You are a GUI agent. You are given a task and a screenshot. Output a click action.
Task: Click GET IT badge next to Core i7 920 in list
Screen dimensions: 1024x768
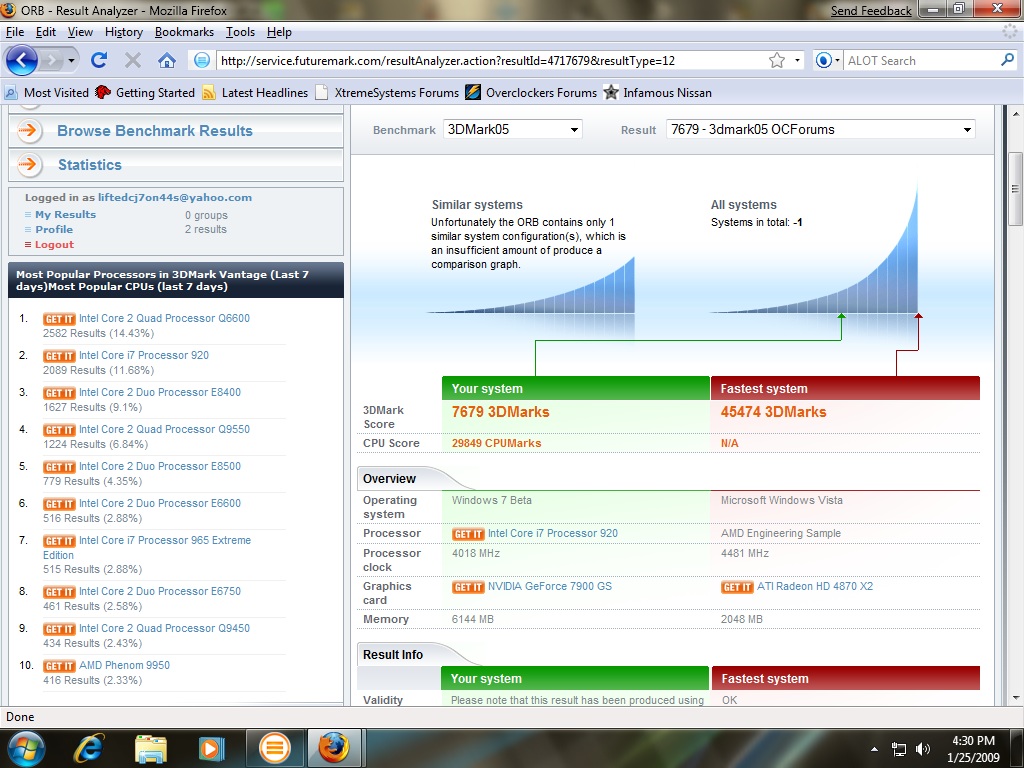pyautogui.click(x=59, y=356)
